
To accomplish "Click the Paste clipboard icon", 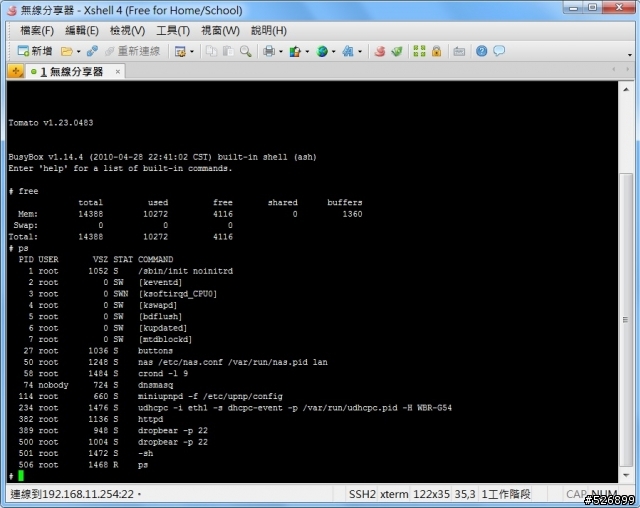I will [228, 51].
